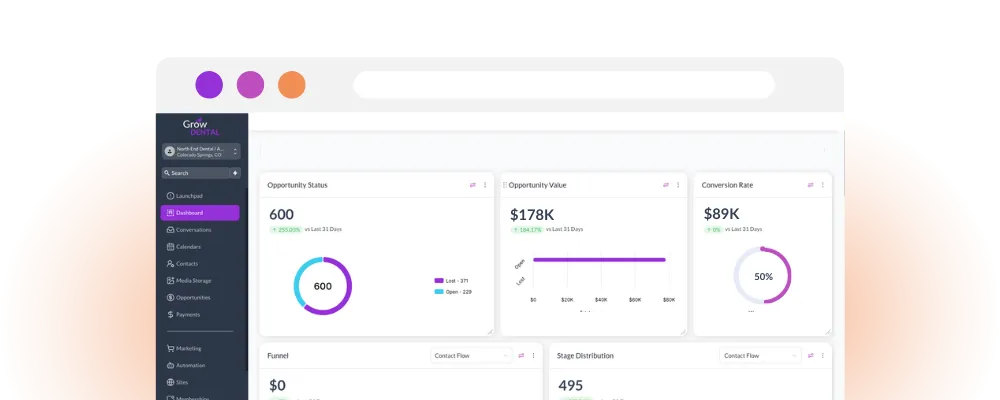The image size is (1000, 400).
Task: Open the Launchpad sidebar item
Action: 184,196
